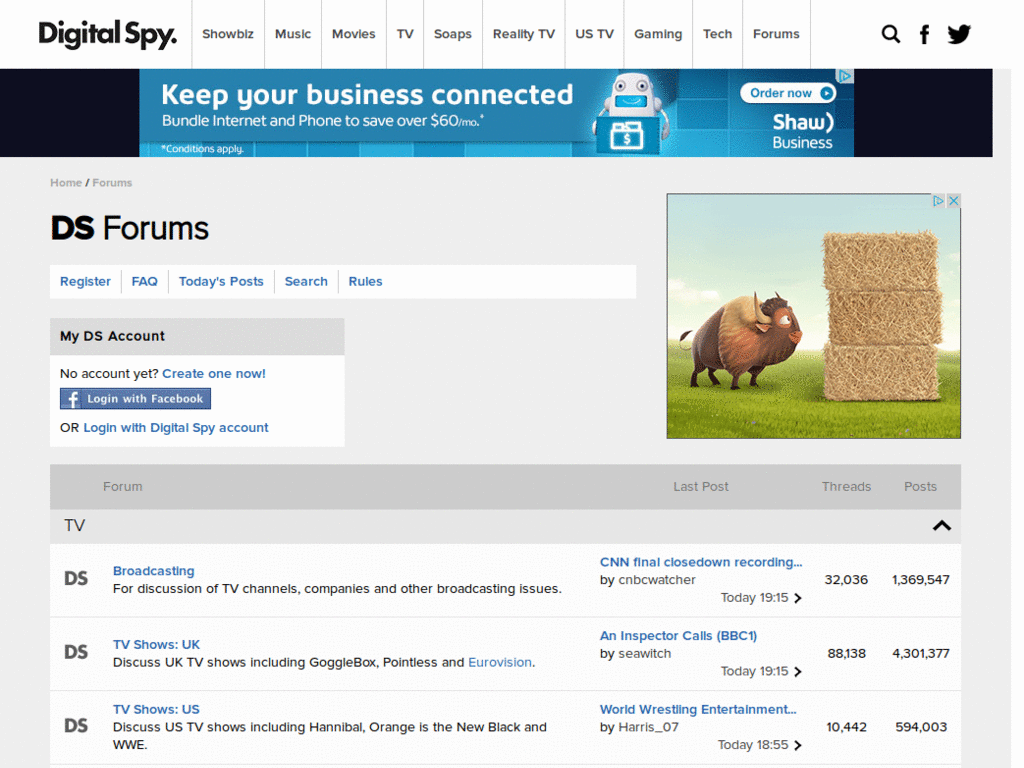View Today's Posts
Viewport: 1024px width, 768px height.
pyautogui.click(x=221, y=281)
